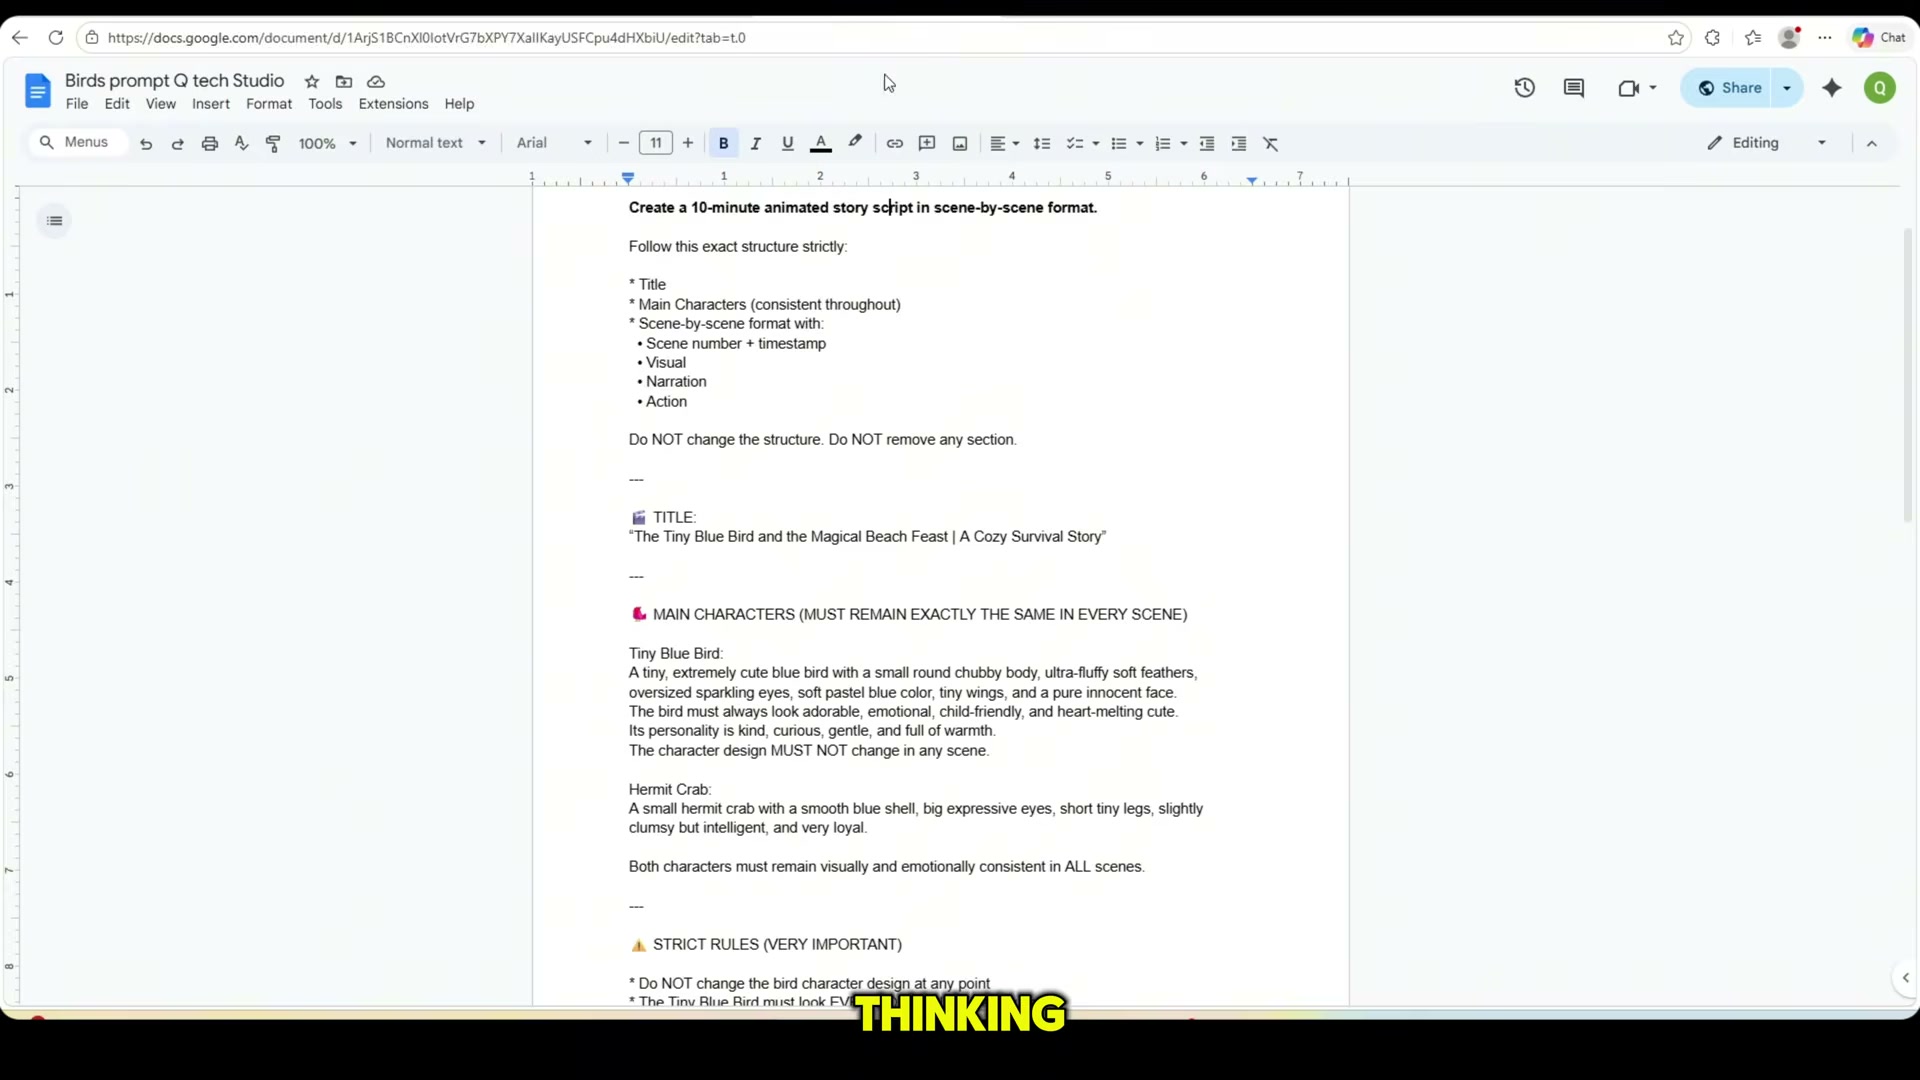Open the text color picker
This screenshot has height=1080, width=1920.
(821, 144)
